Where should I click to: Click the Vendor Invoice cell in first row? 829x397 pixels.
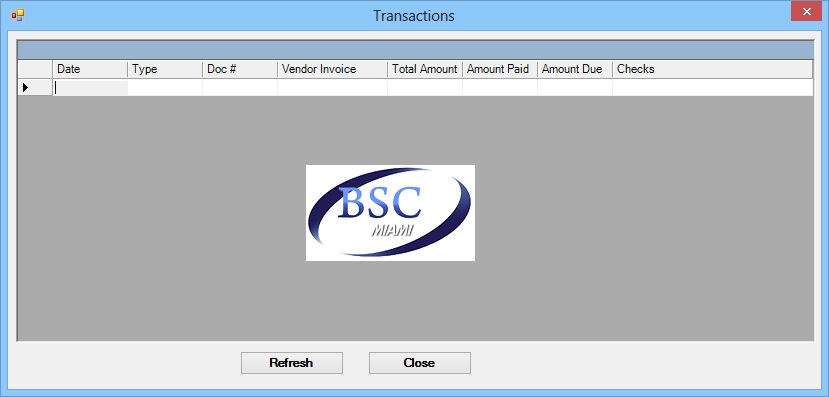point(333,88)
